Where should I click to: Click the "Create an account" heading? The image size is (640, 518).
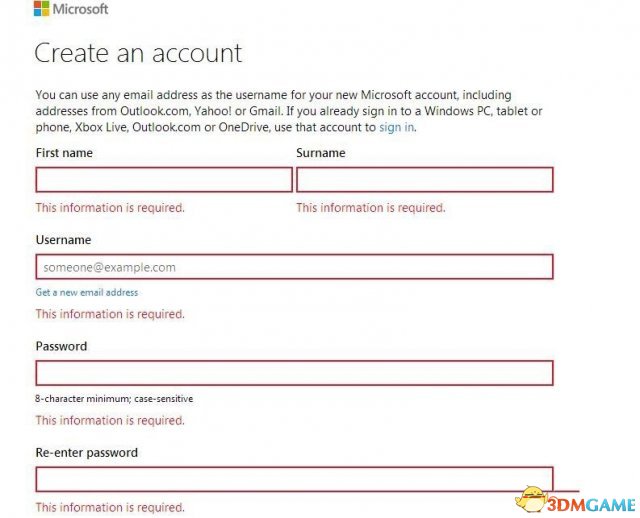click(x=138, y=53)
